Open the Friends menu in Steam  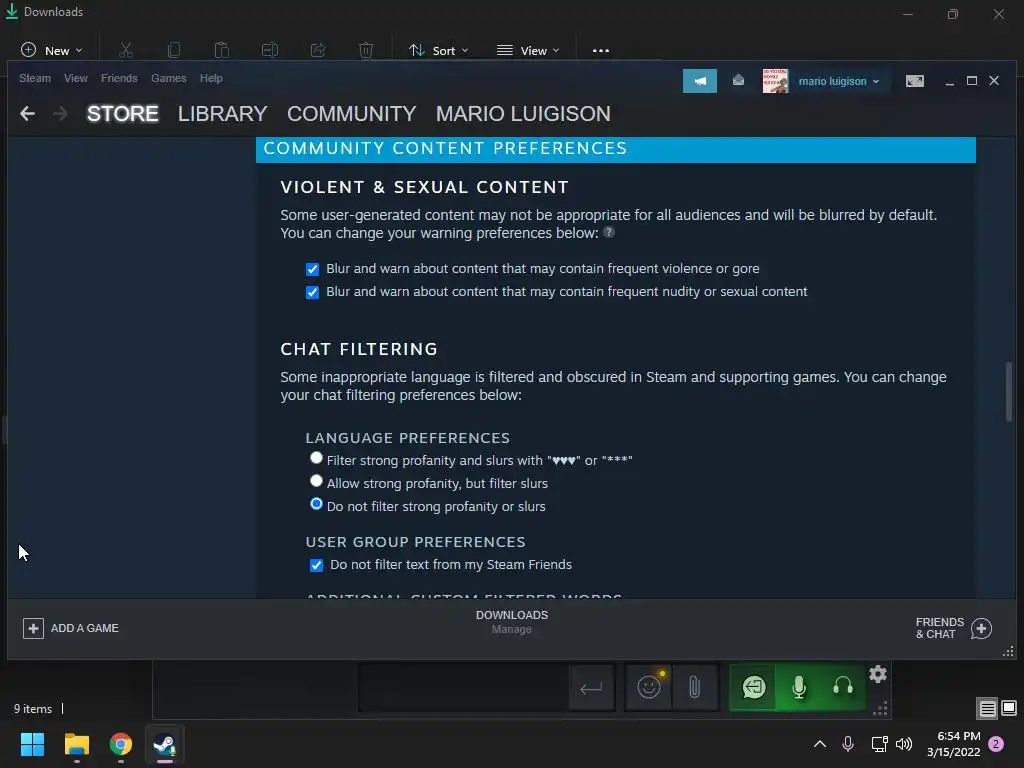tap(119, 78)
